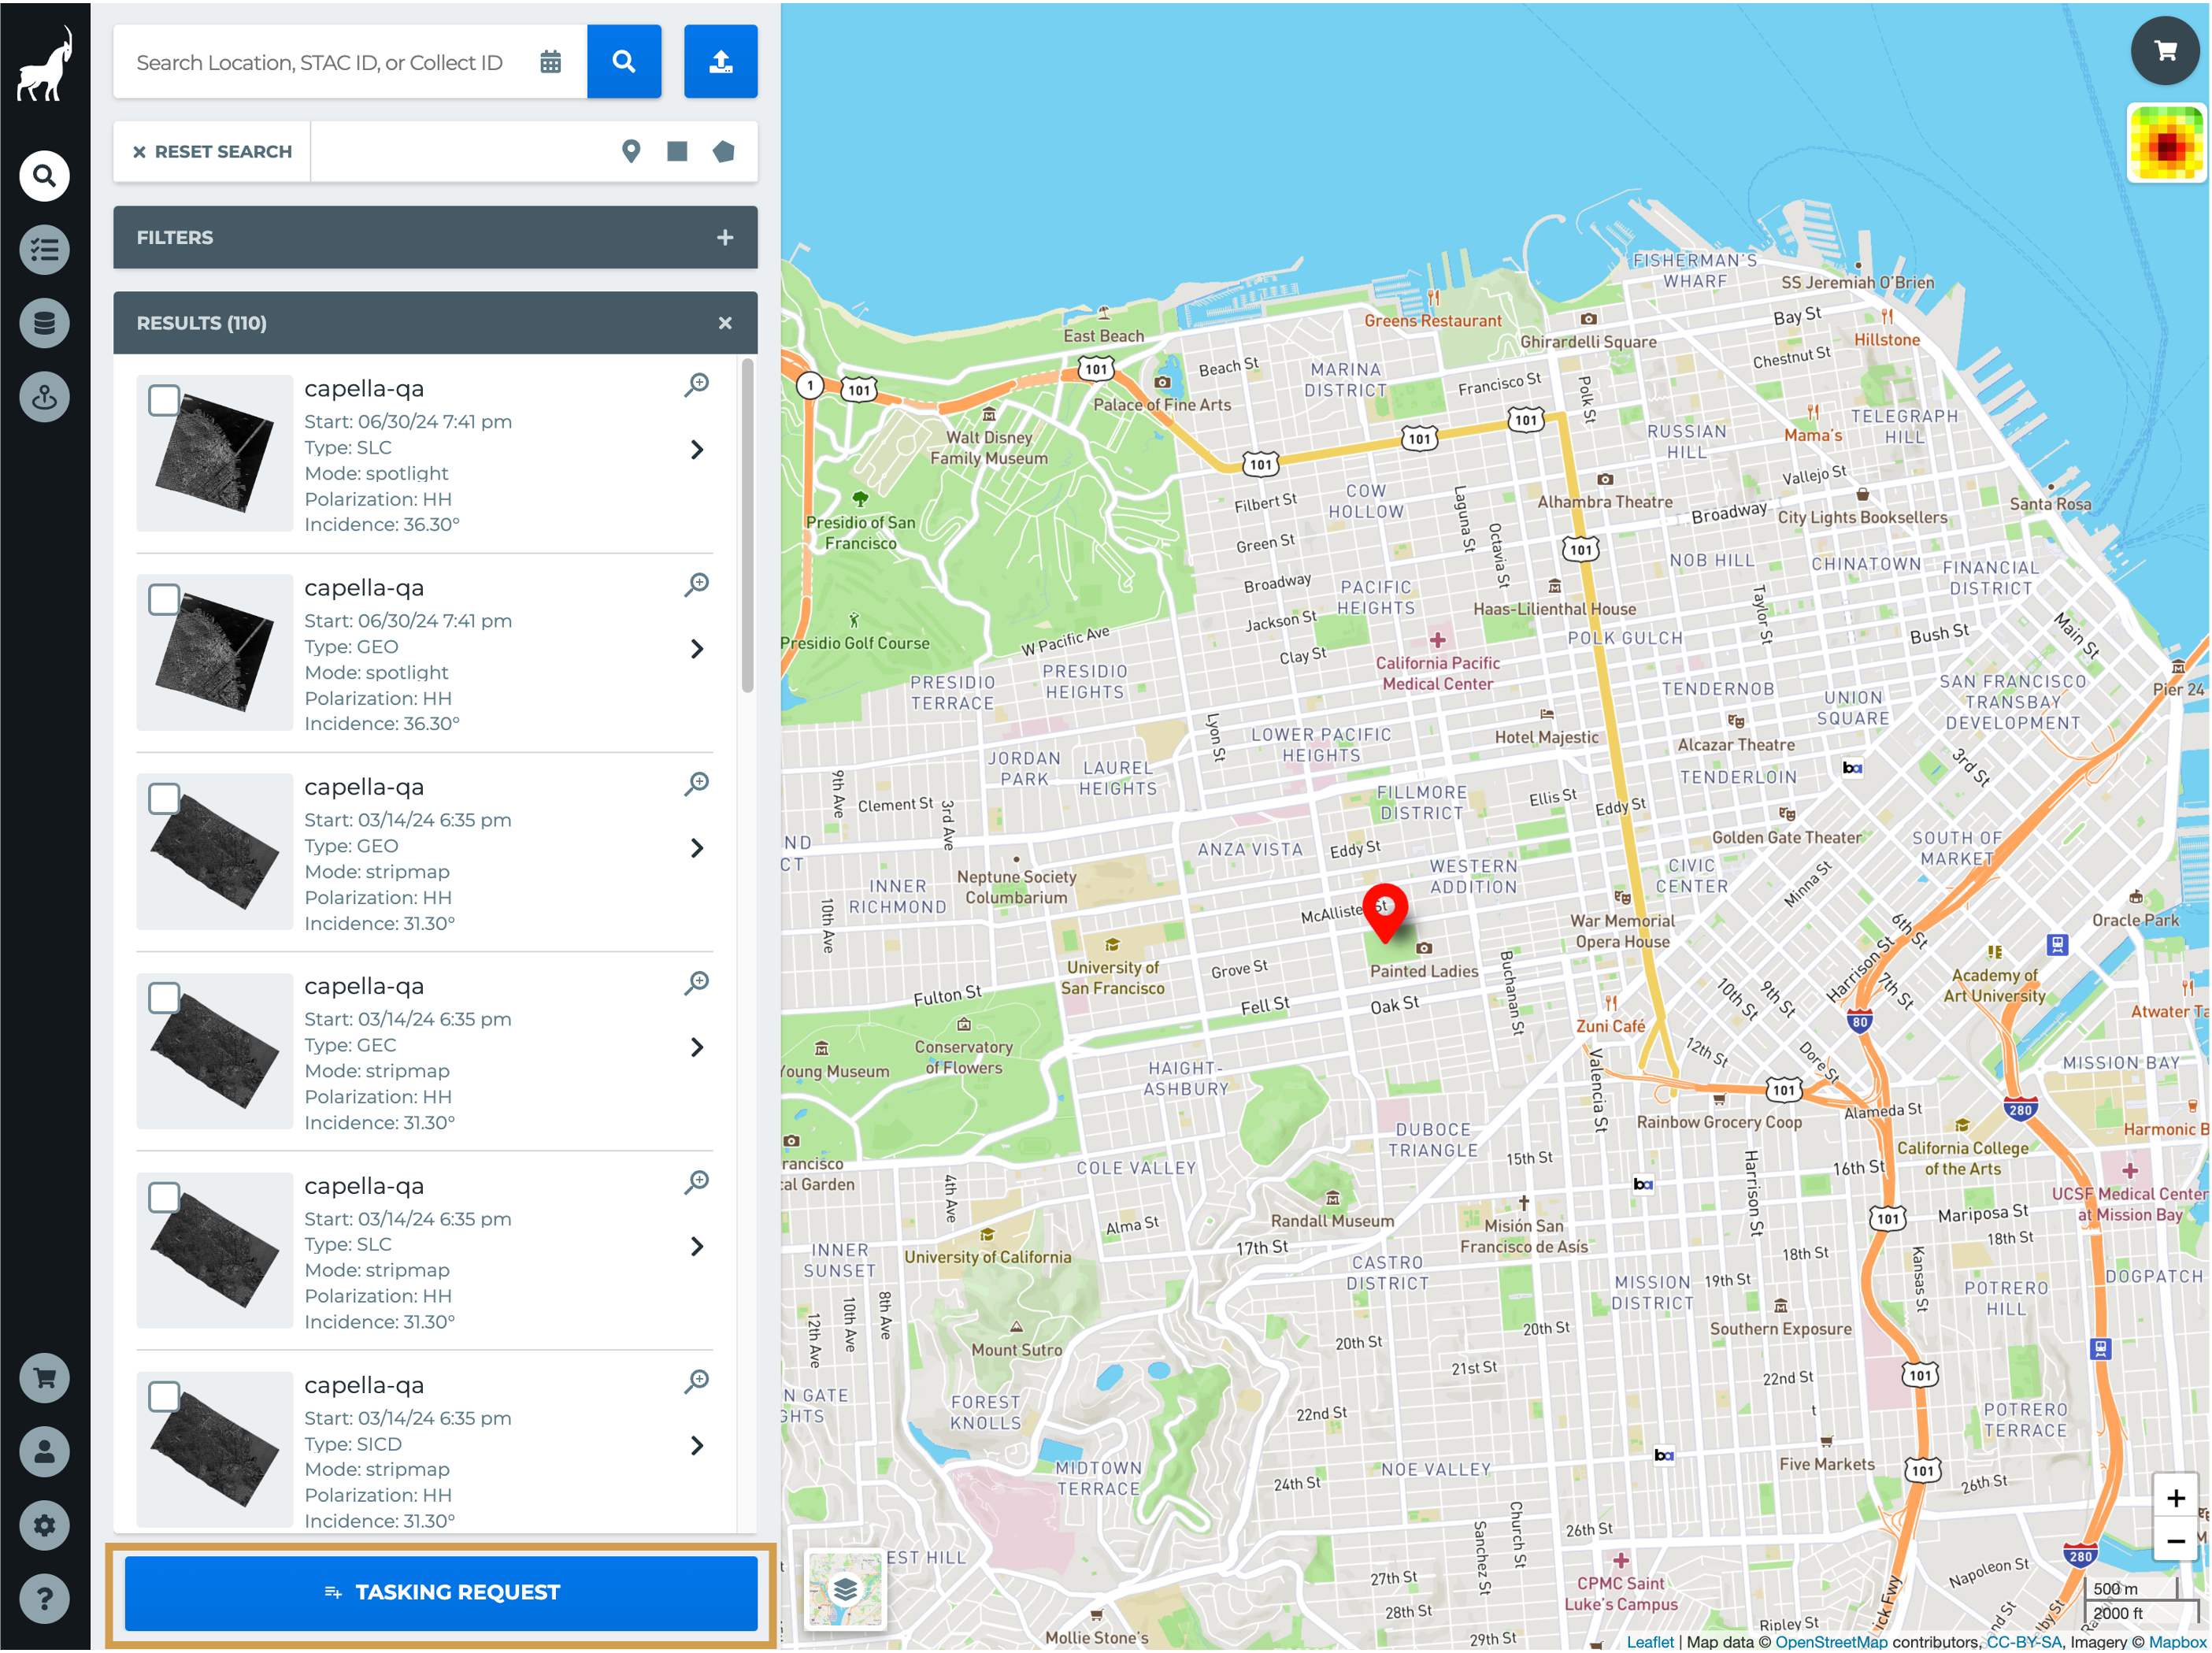Open the SICD stripmap result thumbnail

tap(214, 1449)
